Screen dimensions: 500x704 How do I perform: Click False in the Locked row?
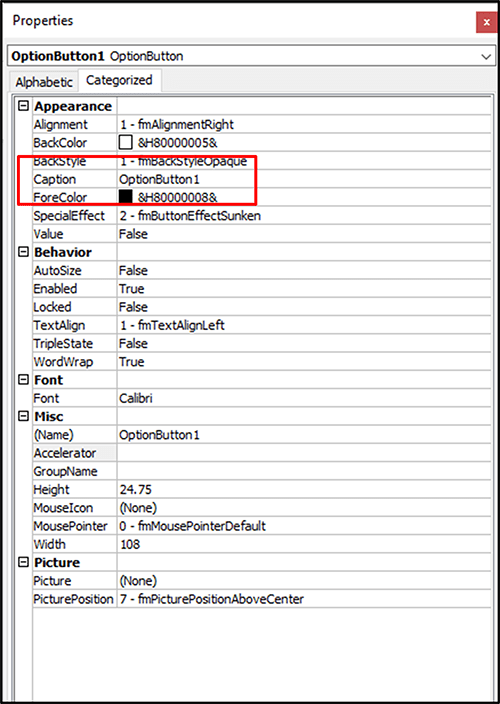(x=133, y=307)
